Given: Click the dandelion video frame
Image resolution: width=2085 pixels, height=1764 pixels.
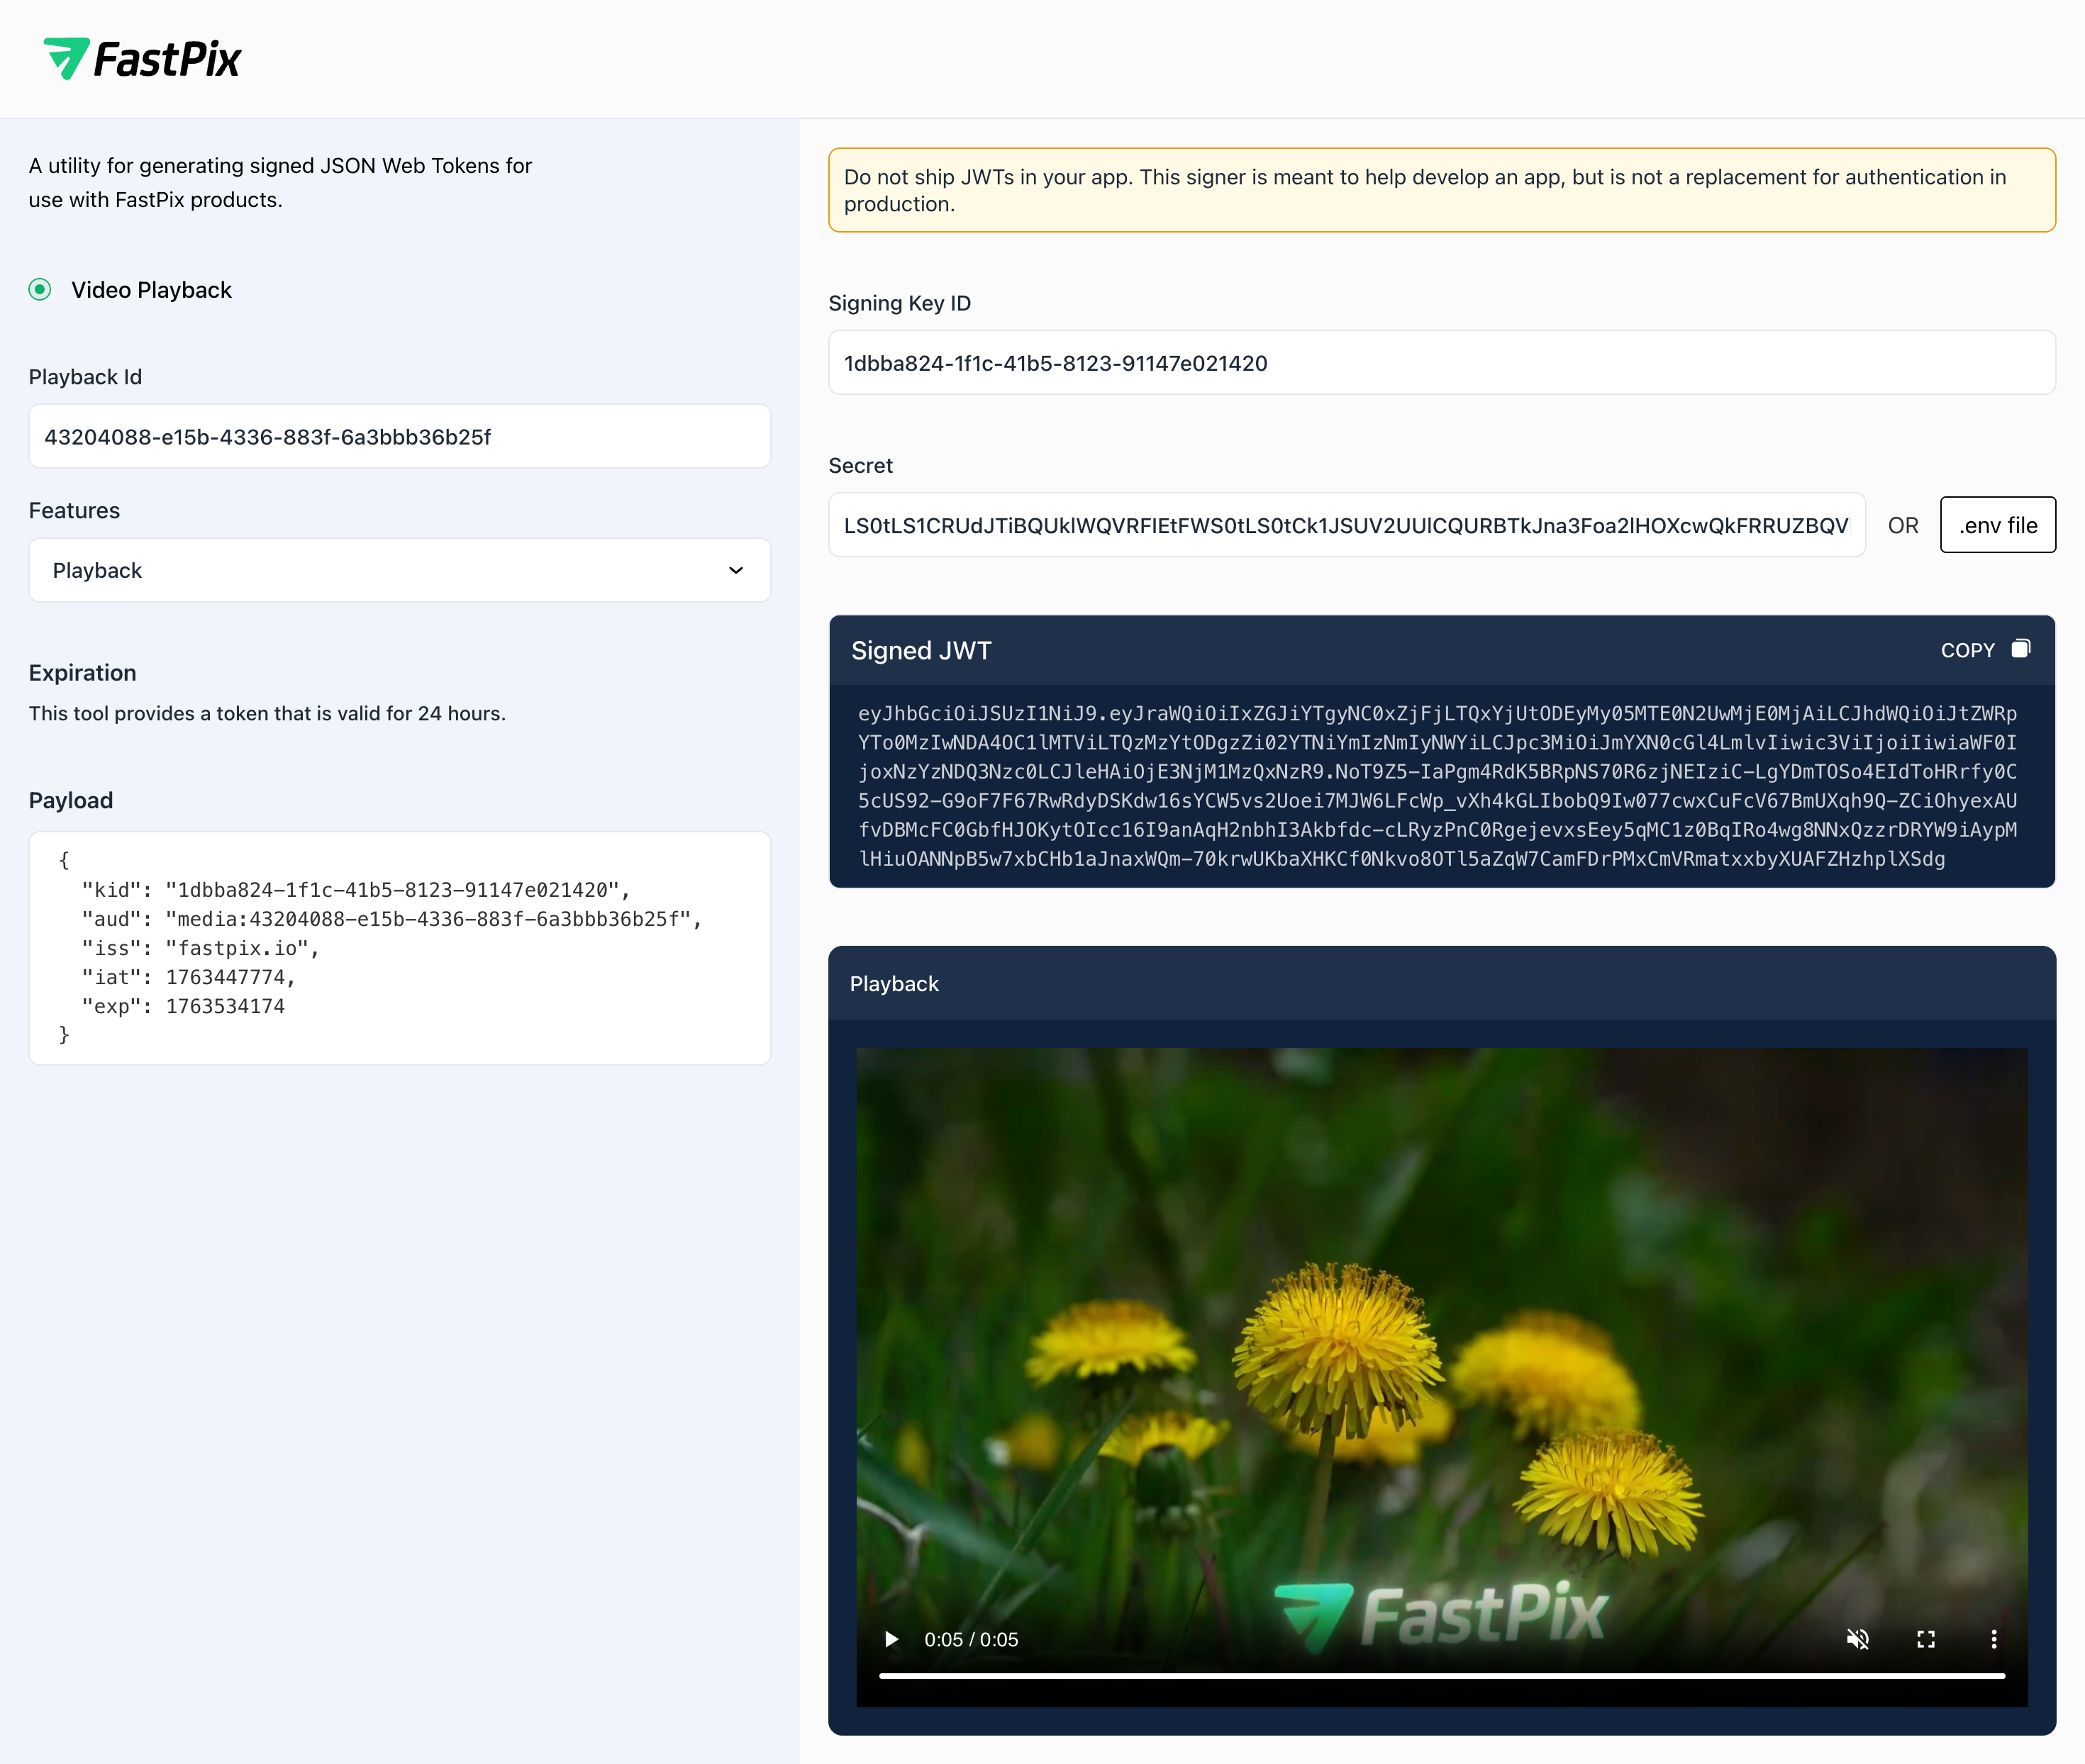Looking at the screenshot, I should click(x=1440, y=1330).
